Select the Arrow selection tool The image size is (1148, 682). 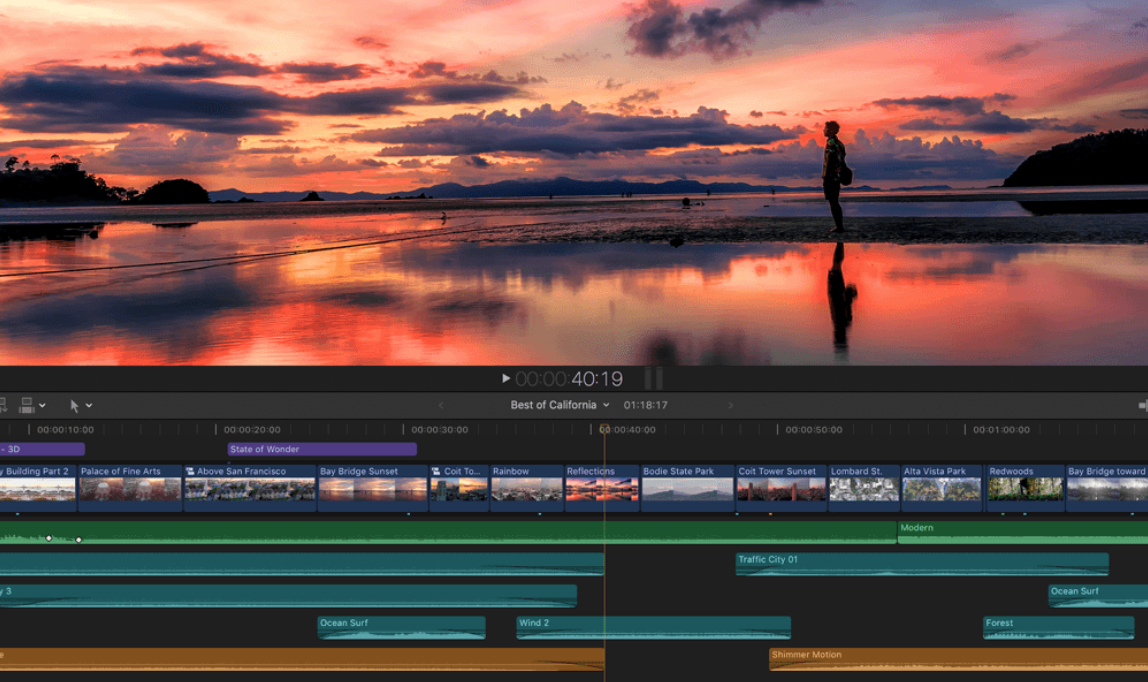click(x=76, y=405)
